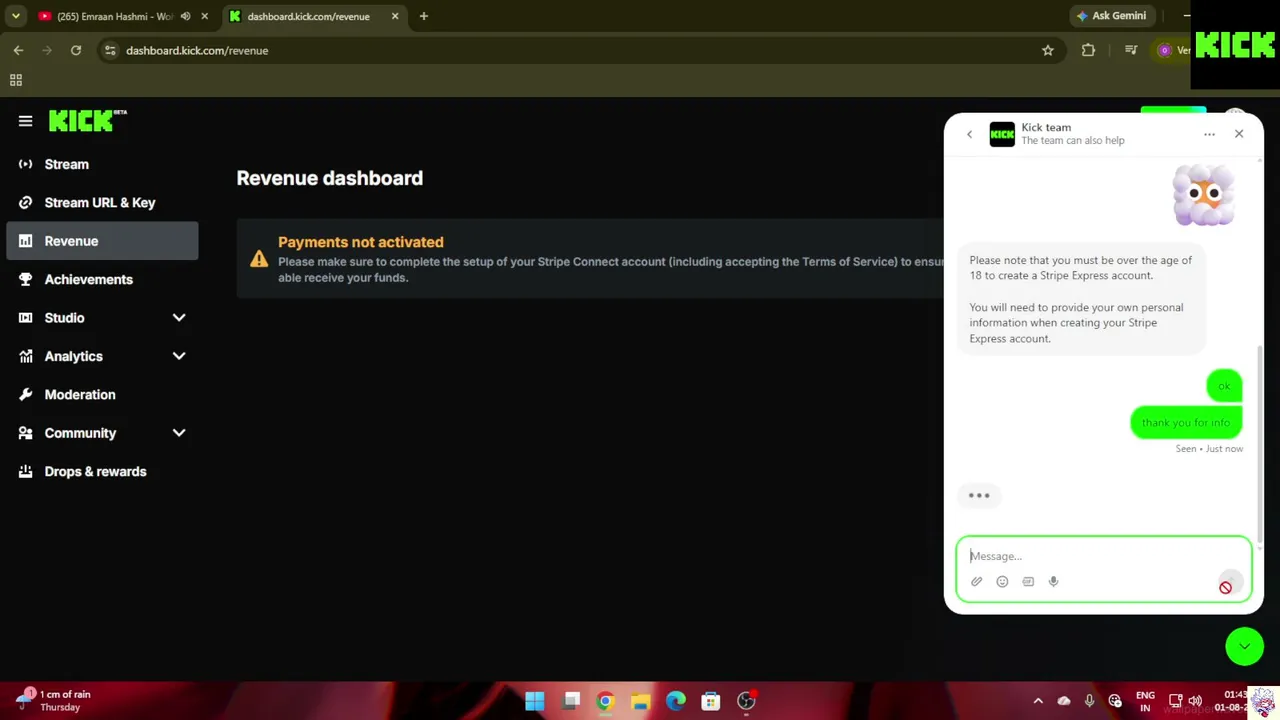The width and height of the screenshot is (1280, 720).
Task: Click the Ask Gemini button
Action: (1111, 16)
